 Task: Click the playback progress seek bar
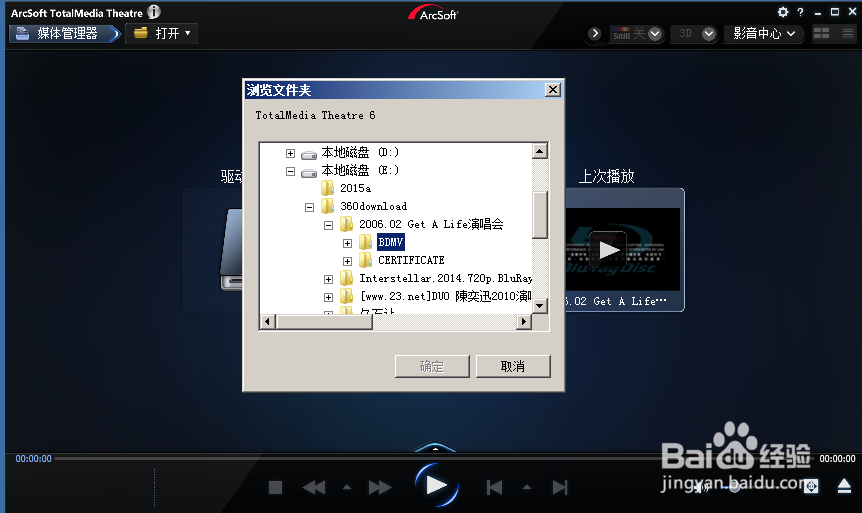coord(434,458)
